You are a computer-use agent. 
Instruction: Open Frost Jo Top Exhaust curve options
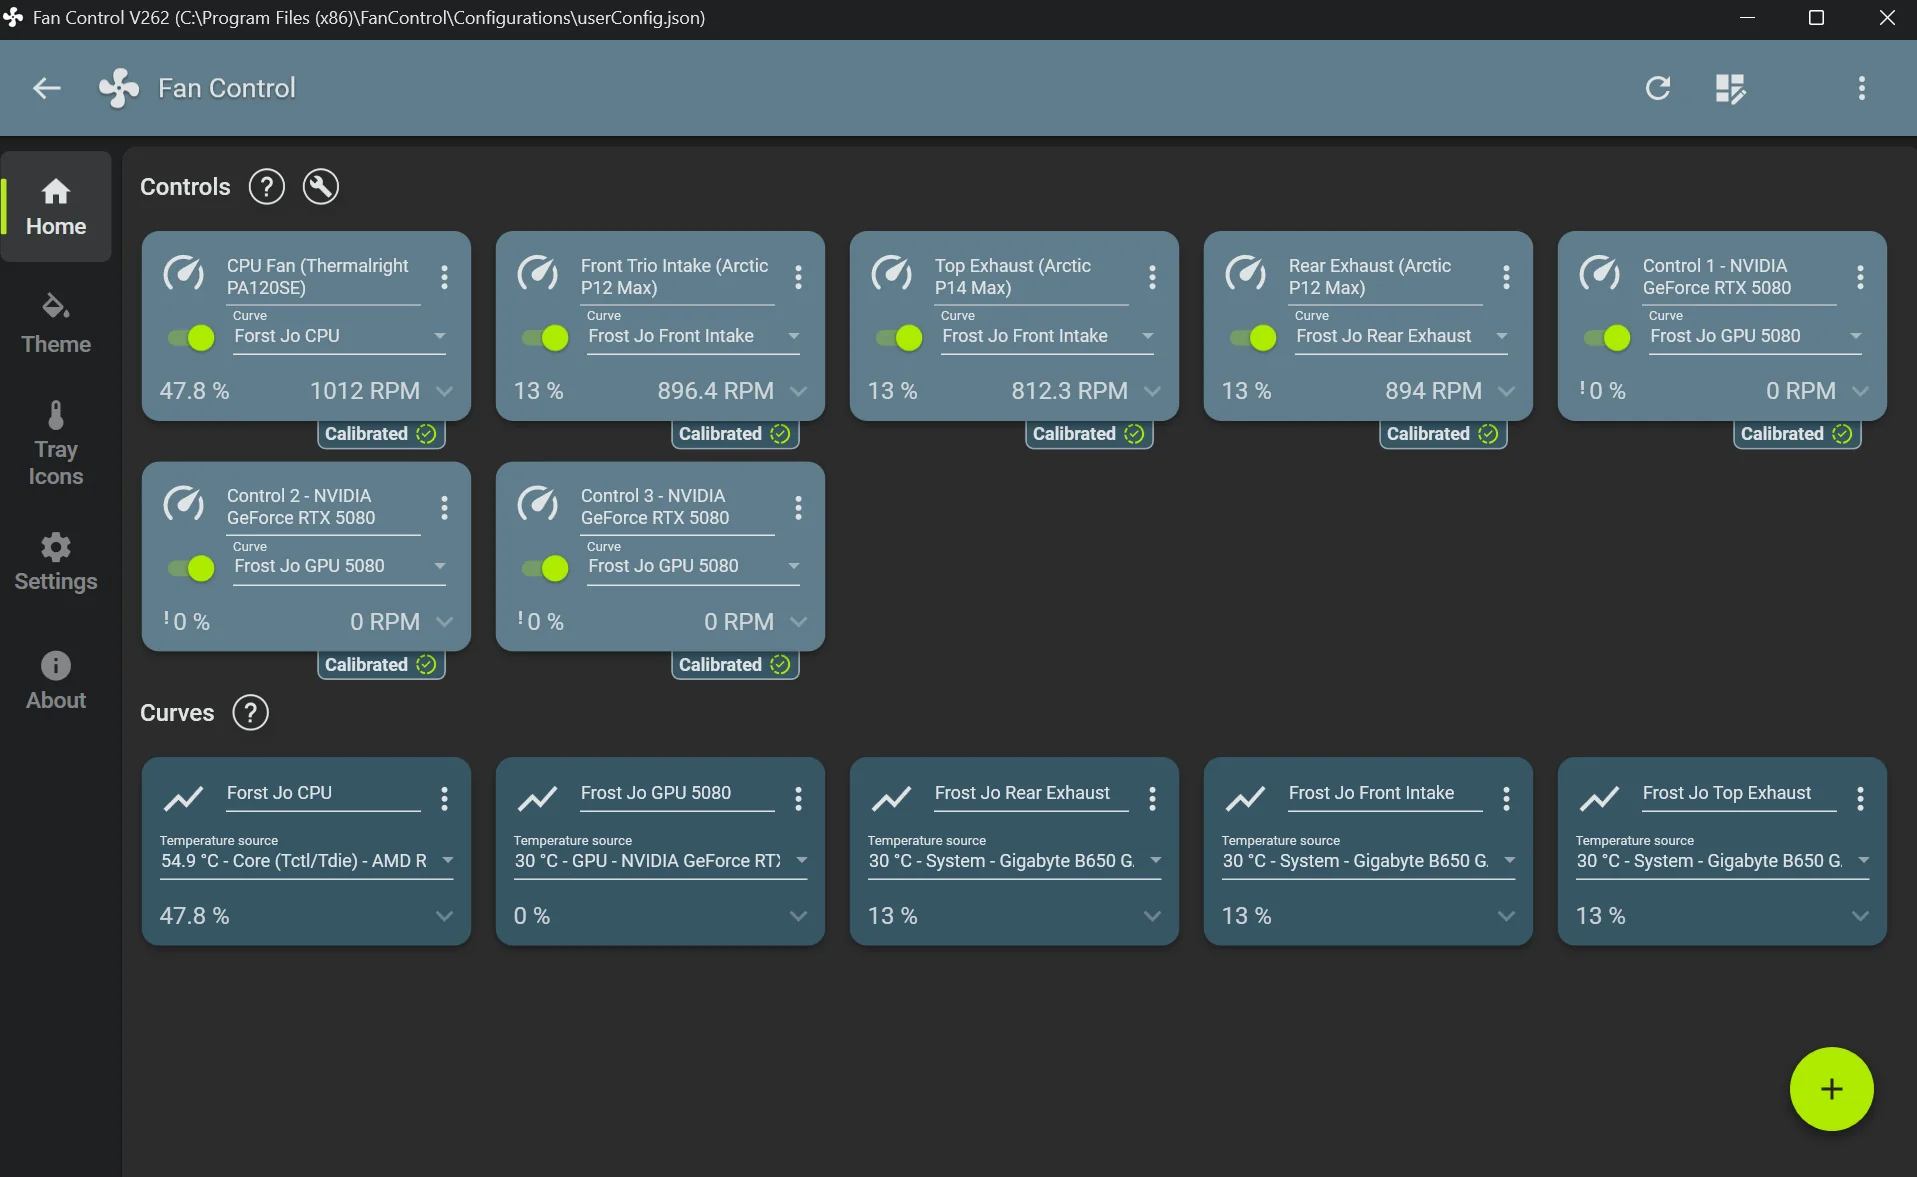pos(1860,798)
